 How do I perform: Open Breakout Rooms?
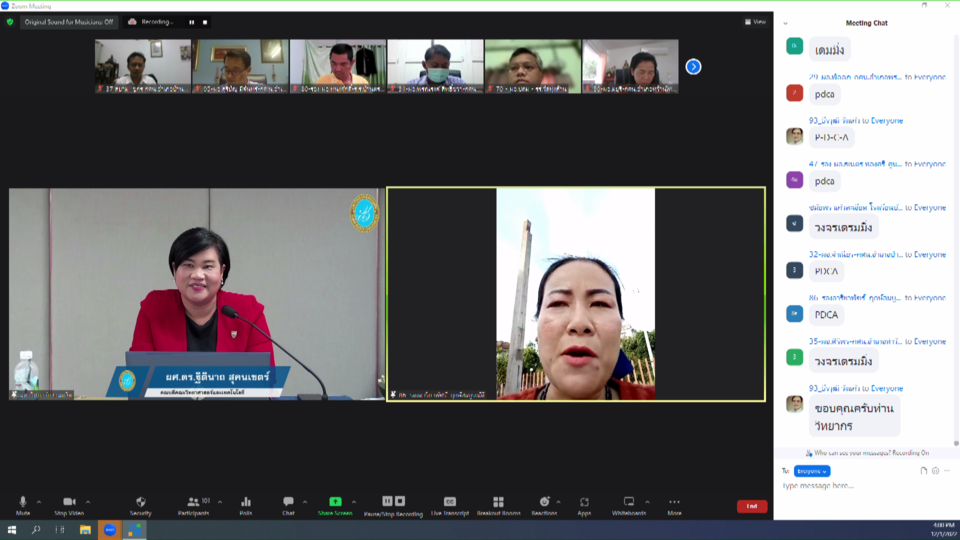point(498,506)
